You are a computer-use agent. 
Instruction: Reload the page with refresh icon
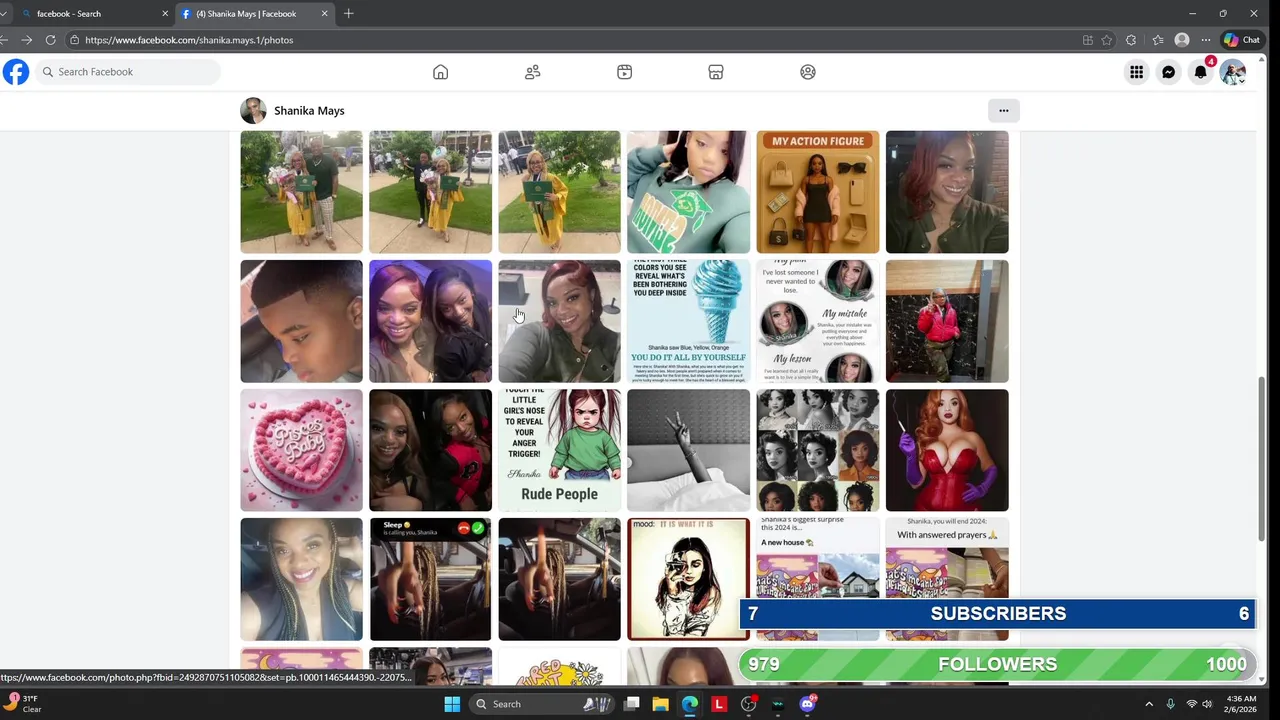coord(50,40)
